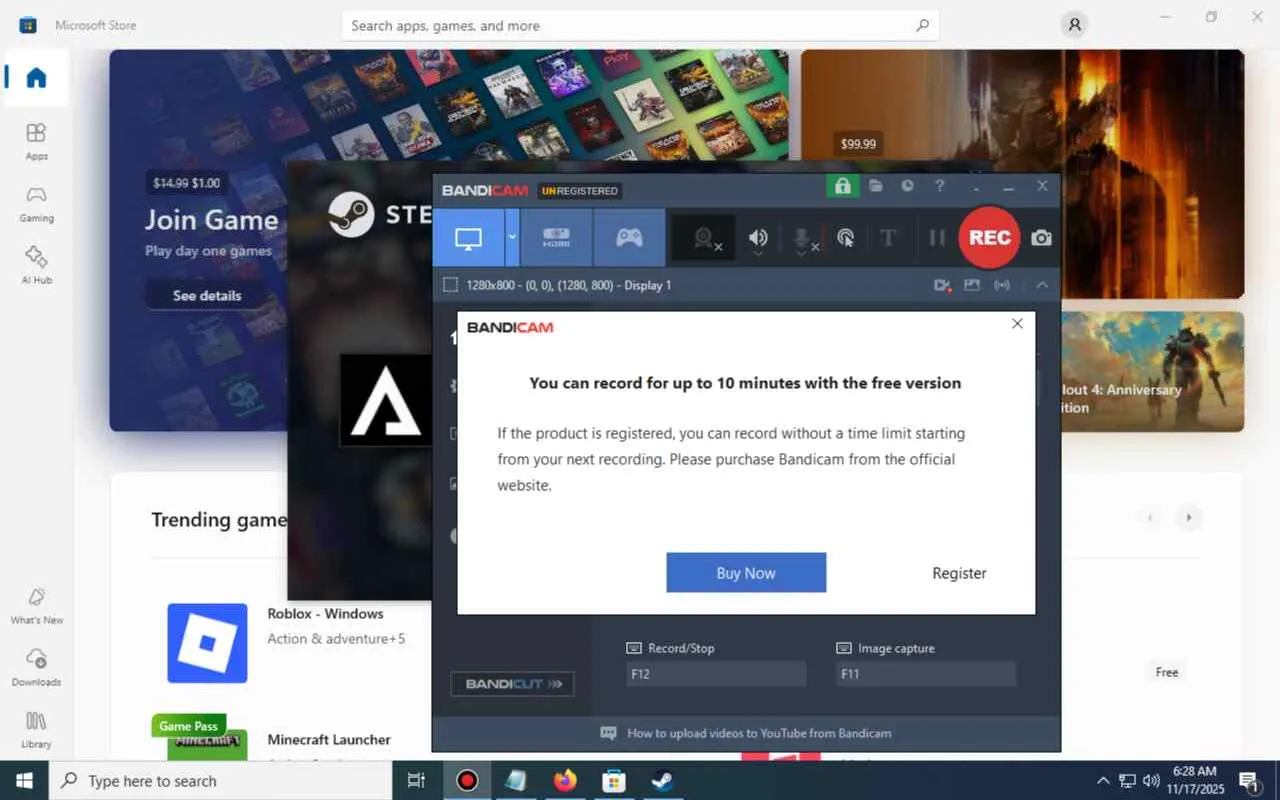Image resolution: width=1280 pixels, height=800 pixels.
Task: Select HDMI device recording mode in Bandicam
Action: pos(556,238)
